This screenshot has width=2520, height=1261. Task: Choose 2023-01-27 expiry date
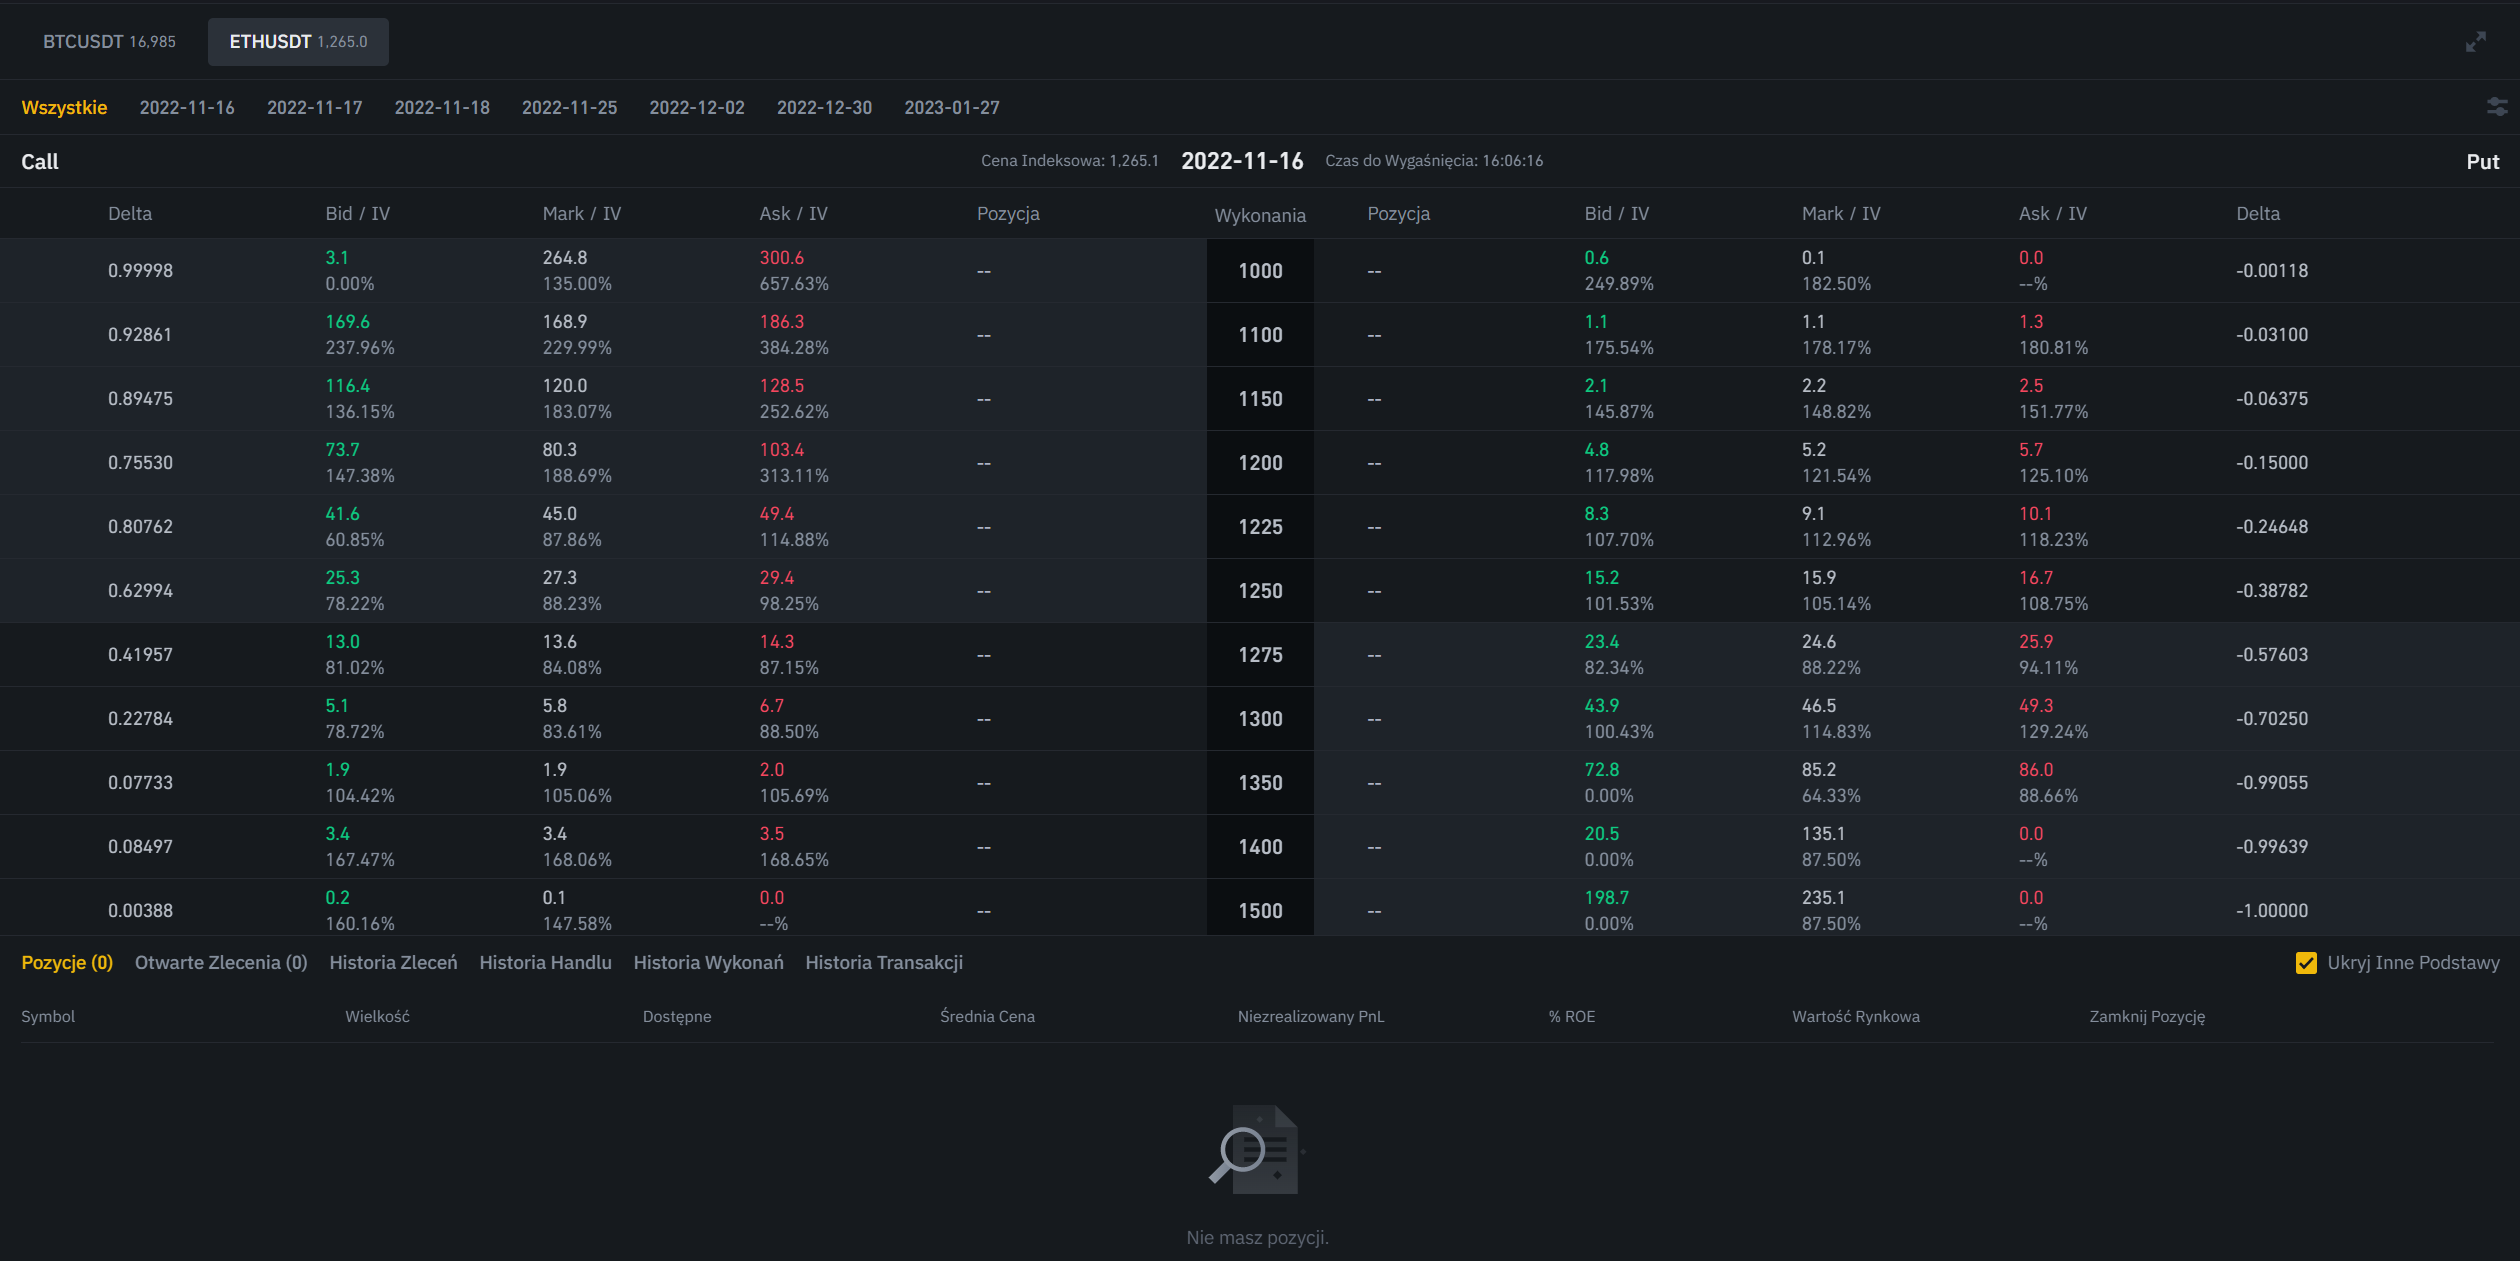pyautogui.click(x=951, y=107)
